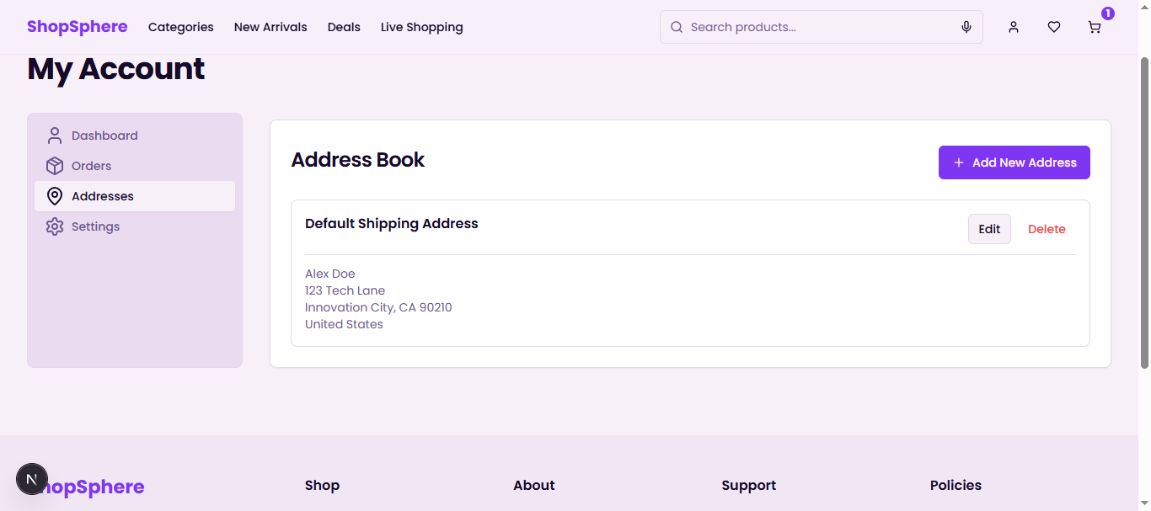Viewport: 1151px width, 511px height.
Task: Open the Categories menu
Action: tap(181, 27)
